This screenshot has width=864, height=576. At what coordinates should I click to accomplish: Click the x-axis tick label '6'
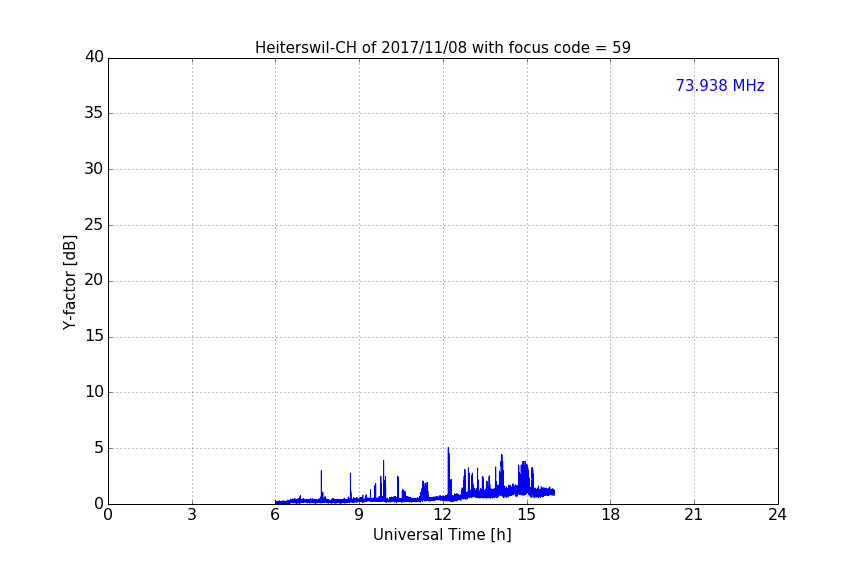point(275,515)
